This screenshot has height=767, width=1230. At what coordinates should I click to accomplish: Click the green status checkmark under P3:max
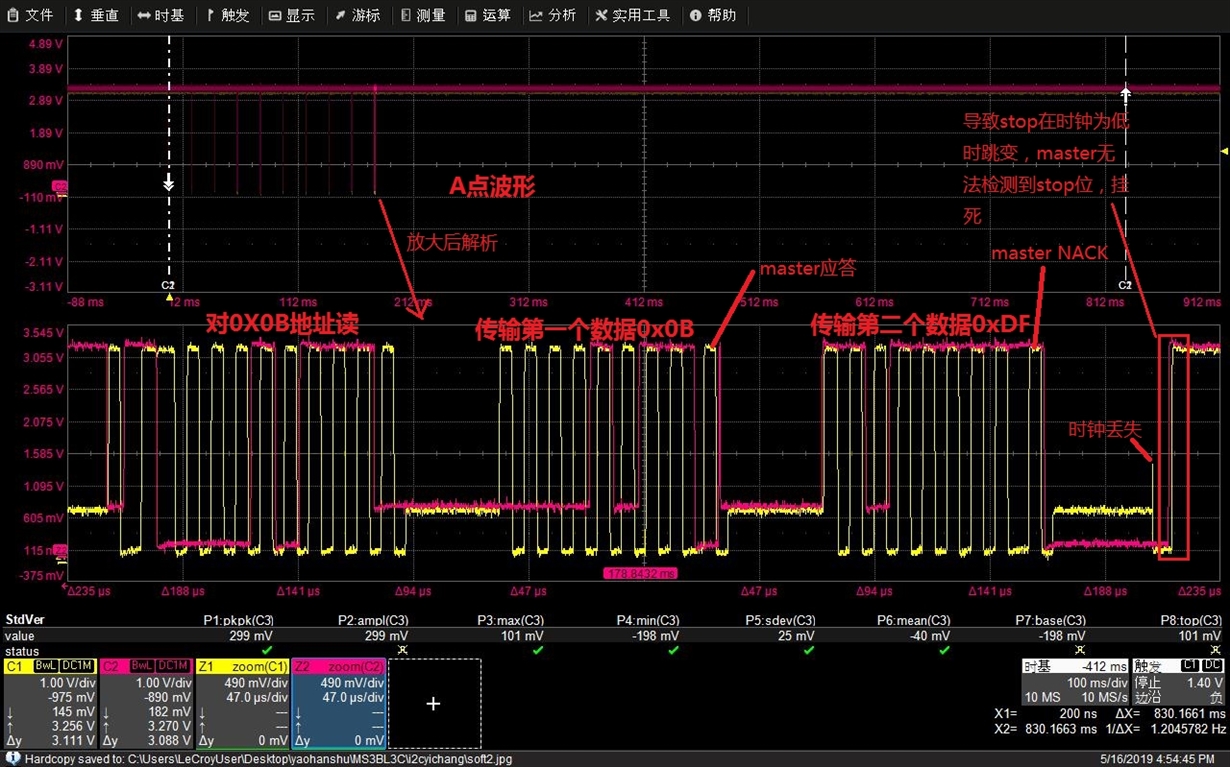(x=538, y=651)
